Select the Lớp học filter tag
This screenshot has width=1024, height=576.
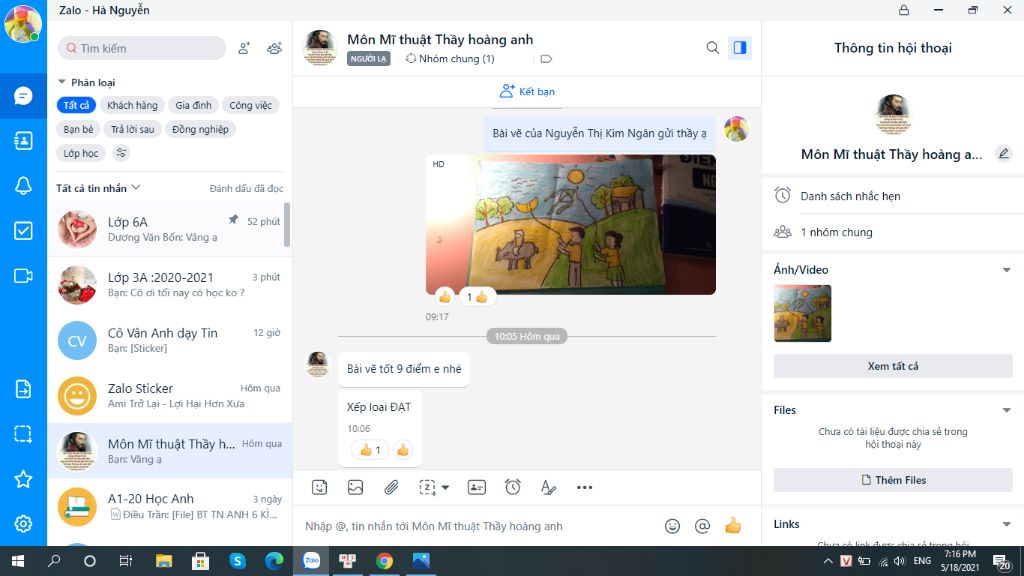tap(81, 153)
